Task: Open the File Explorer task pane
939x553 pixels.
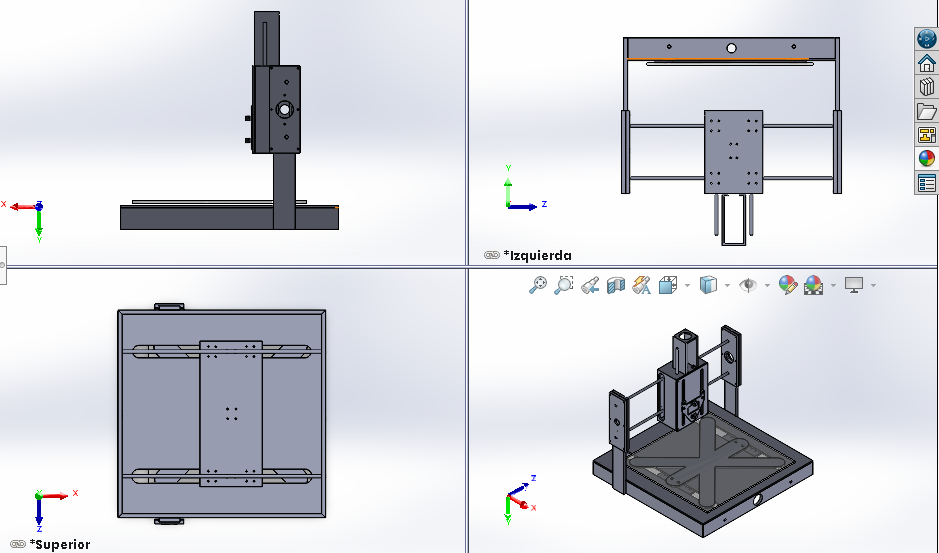Action: coord(927,111)
